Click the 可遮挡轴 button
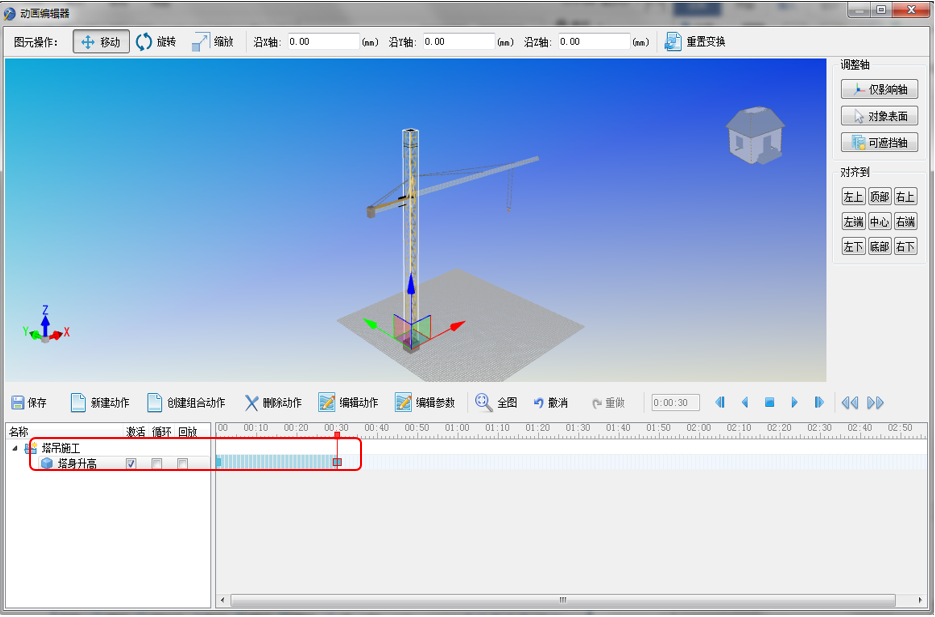Viewport: 935px width, 617px height. click(x=879, y=142)
